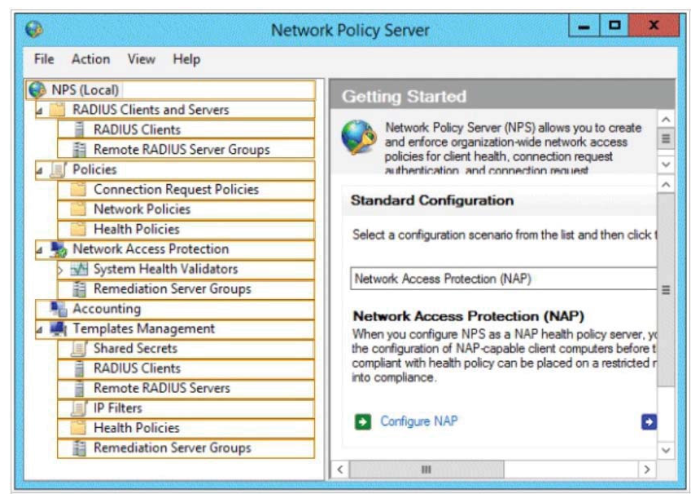Click the Getting Started description scroll down arrow
The height and width of the screenshot is (503, 696).
click(x=666, y=164)
